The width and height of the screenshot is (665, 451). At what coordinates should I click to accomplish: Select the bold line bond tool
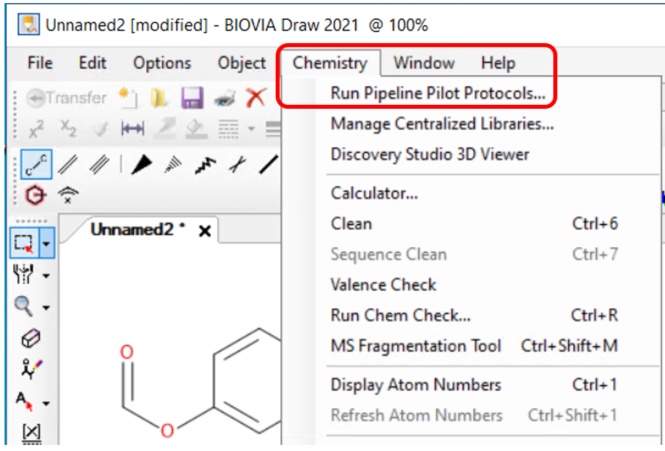tap(269, 165)
